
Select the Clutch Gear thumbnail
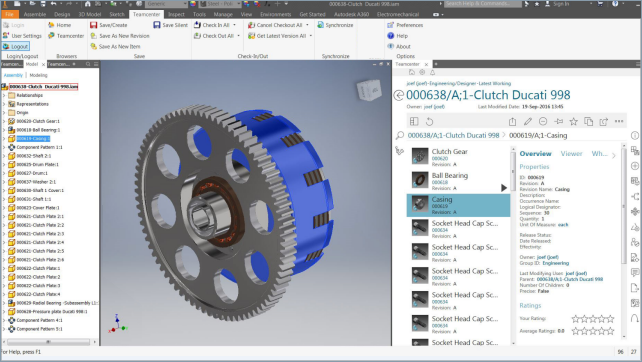tap(420, 156)
